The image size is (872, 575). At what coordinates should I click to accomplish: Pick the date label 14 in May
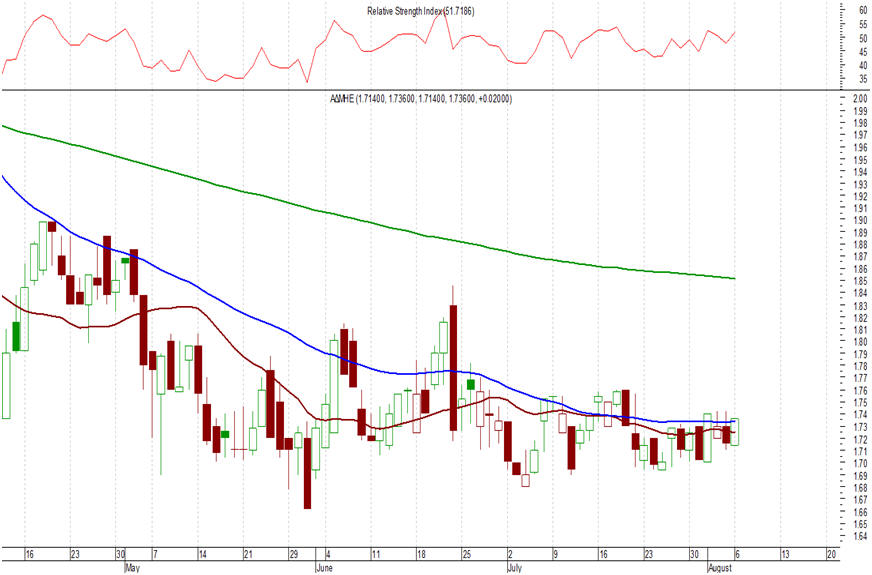pos(203,554)
